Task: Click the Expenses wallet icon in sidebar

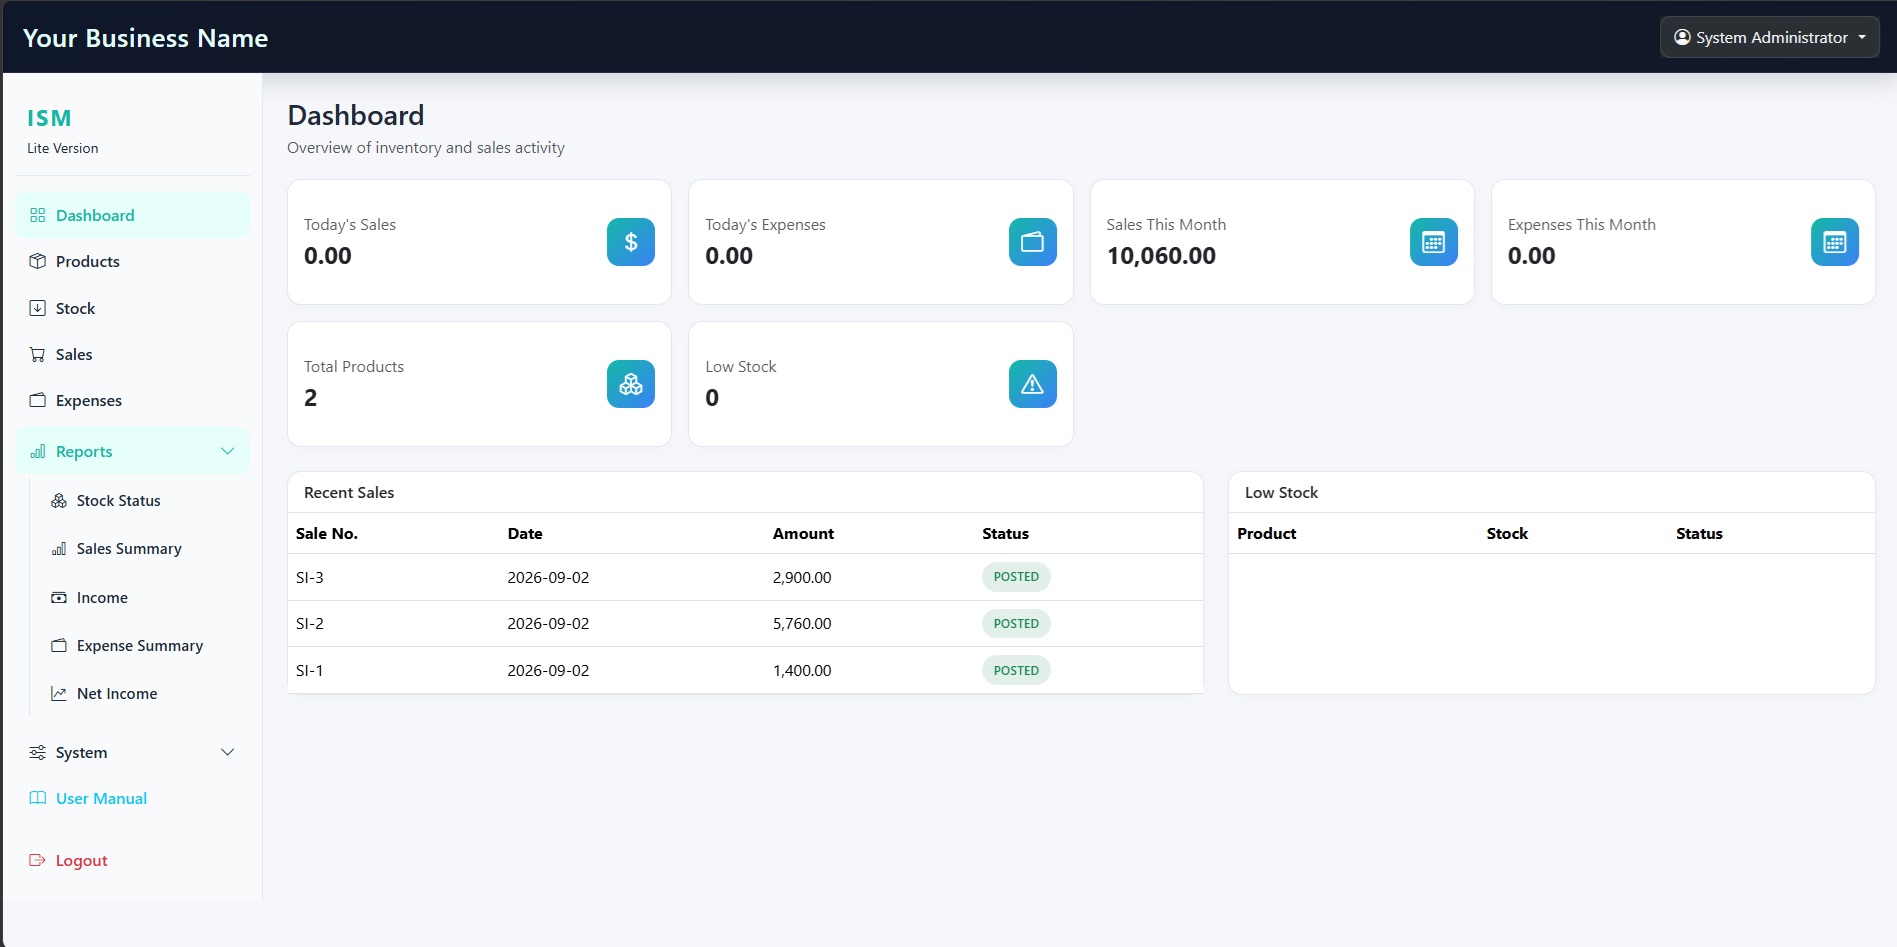Action: [38, 400]
